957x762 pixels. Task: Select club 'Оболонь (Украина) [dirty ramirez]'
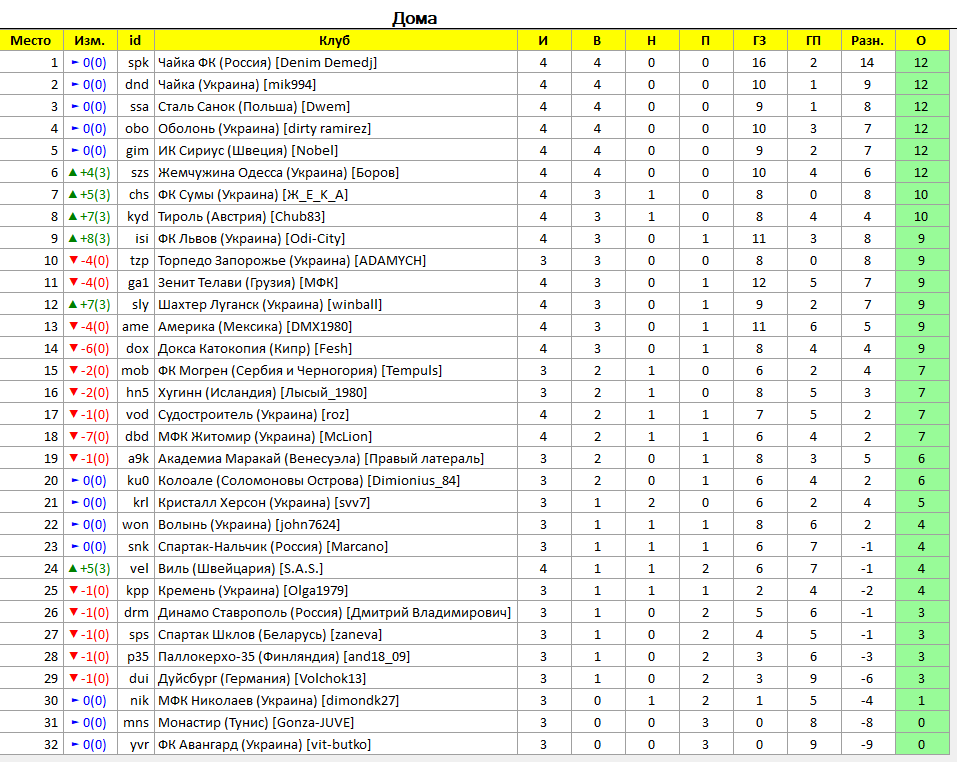pyautogui.click(x=264, y=129)
